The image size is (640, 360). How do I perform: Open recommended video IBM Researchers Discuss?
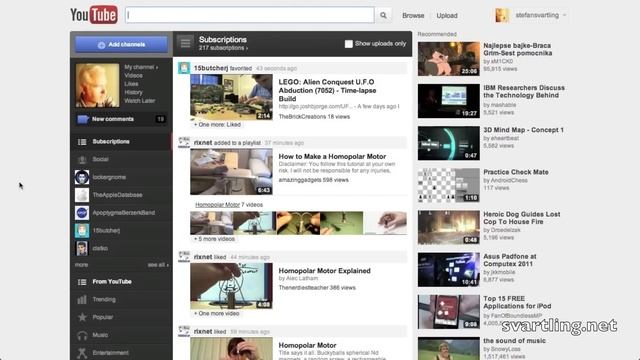tap(524, 91)
